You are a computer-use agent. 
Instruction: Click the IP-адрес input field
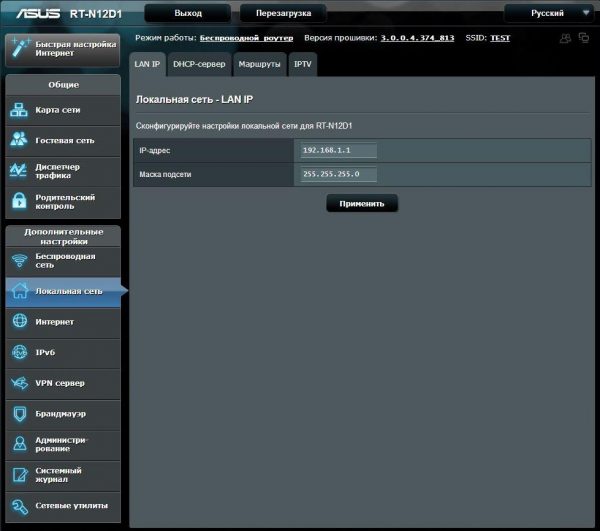click(338, 151)
